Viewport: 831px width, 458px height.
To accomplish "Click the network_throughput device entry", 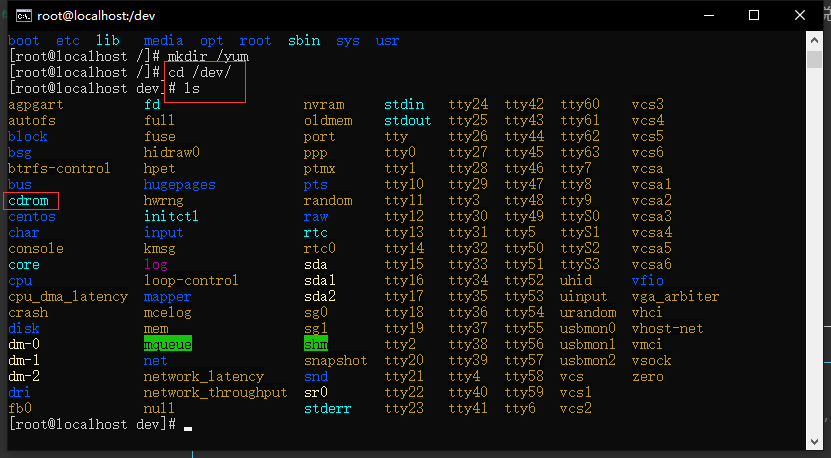I will tap(215, 393).
